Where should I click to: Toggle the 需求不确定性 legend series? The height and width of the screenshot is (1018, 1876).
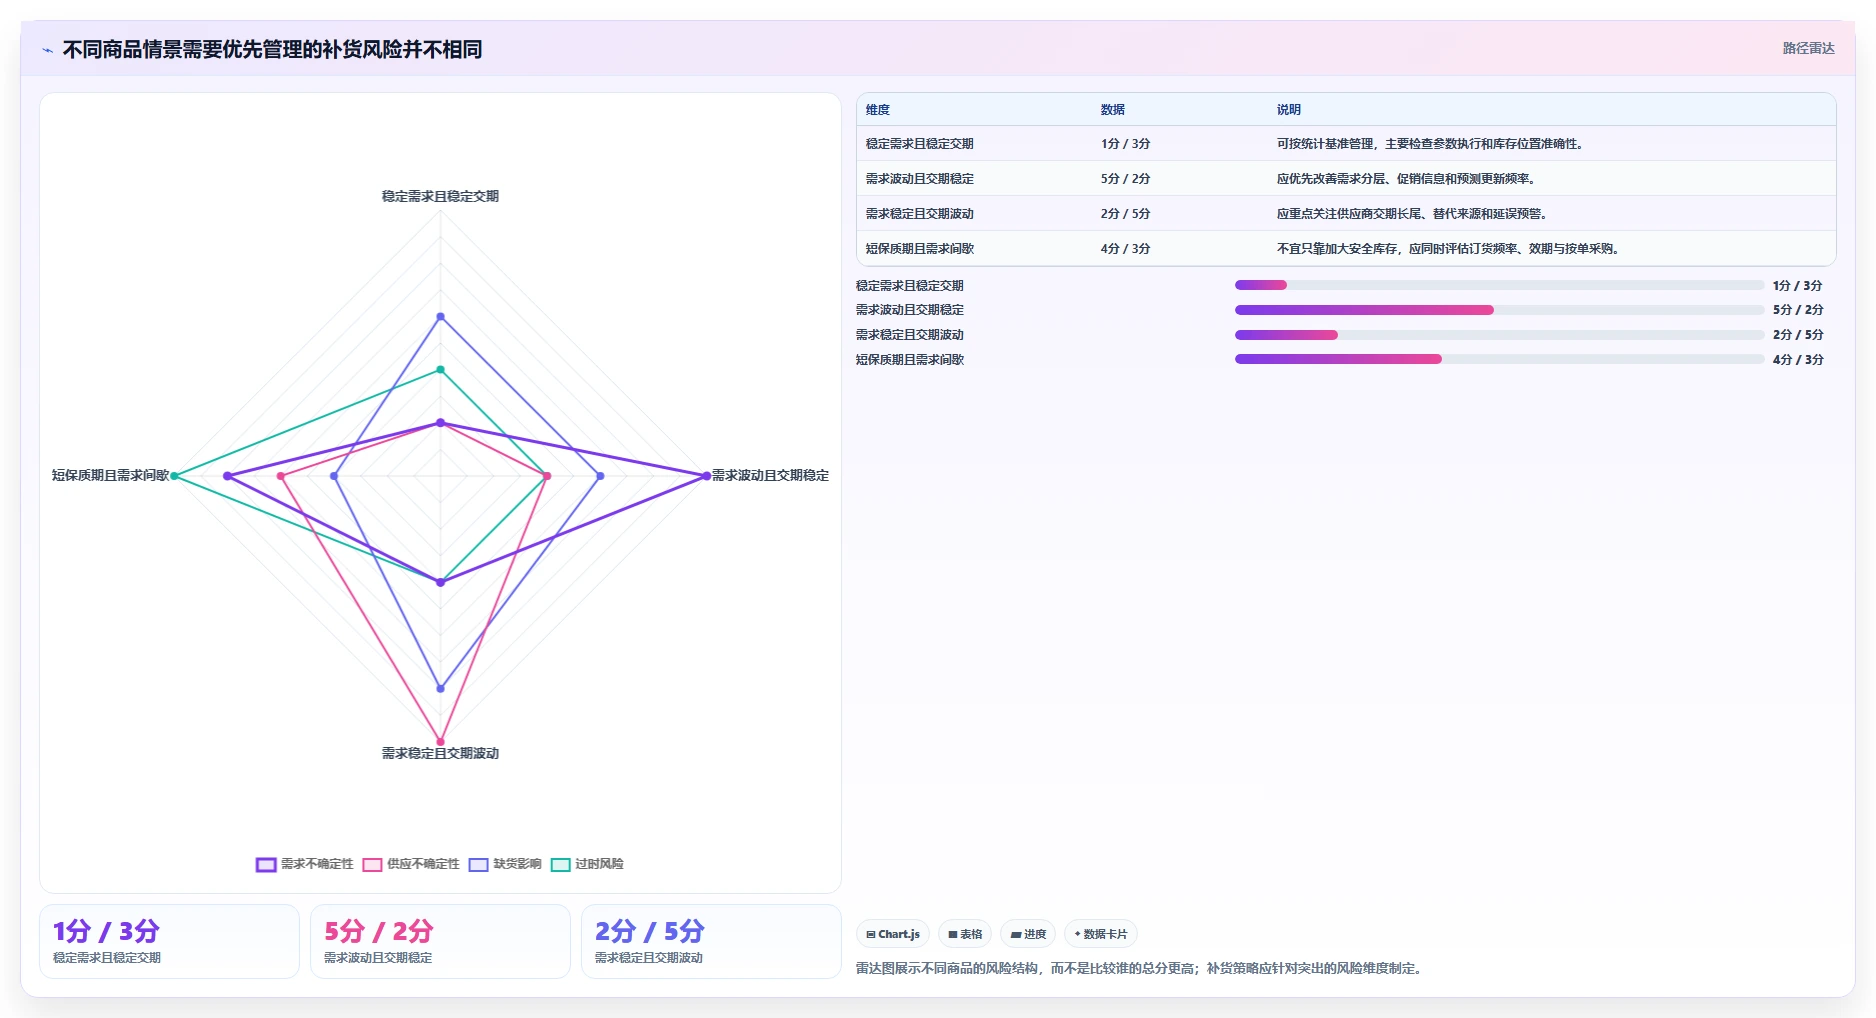[305, 864]
